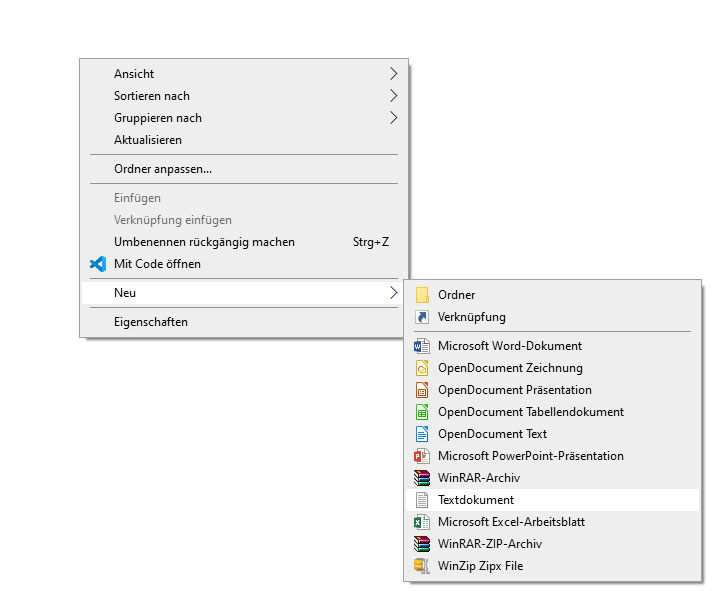Click the greyed-out Einfügen entry
This screenshot has width=715, height=591.
pos(244,198)
